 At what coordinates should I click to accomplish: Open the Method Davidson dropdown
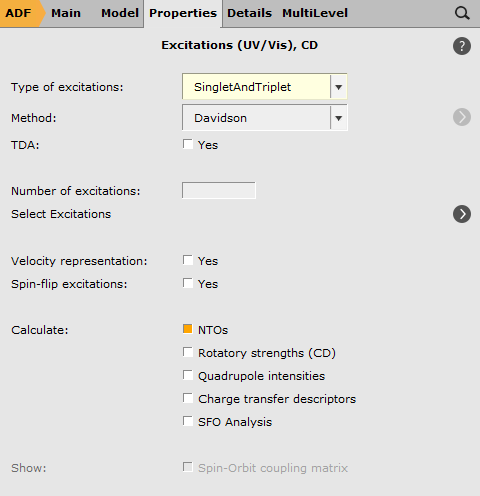(265, 118)
